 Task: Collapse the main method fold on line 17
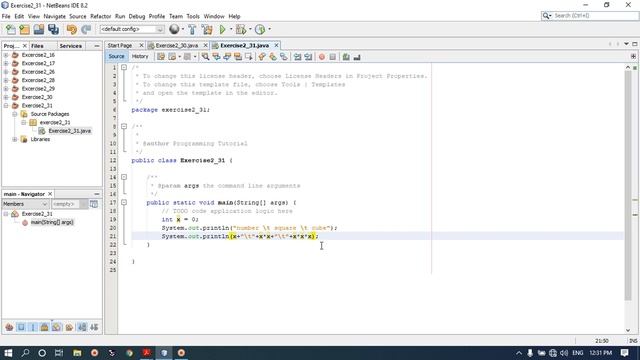click(124, 202)
